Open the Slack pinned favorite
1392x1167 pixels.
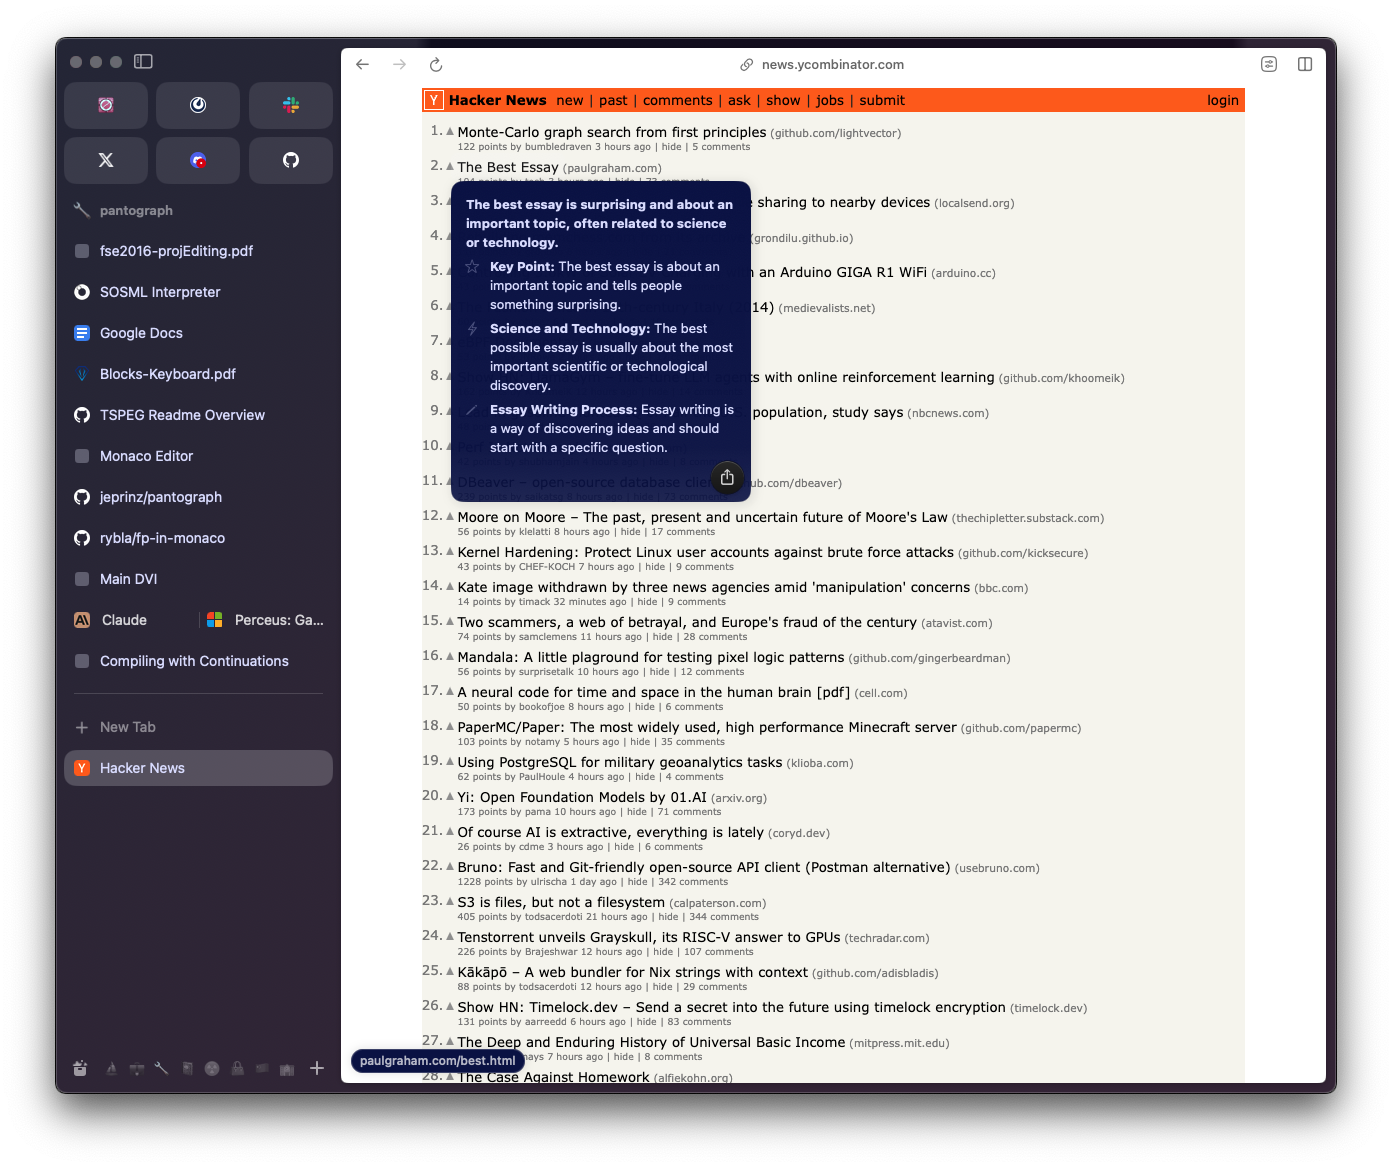click(291, 105)
